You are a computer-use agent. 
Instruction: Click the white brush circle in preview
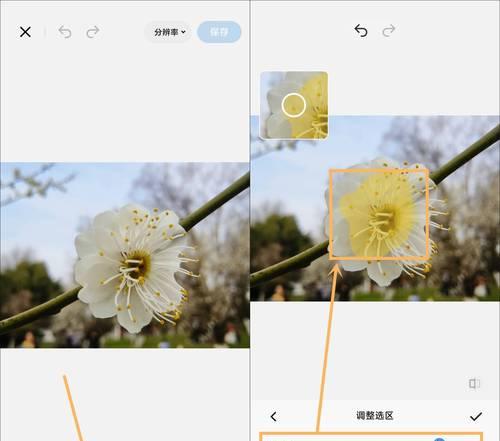[x=294, y=105]
